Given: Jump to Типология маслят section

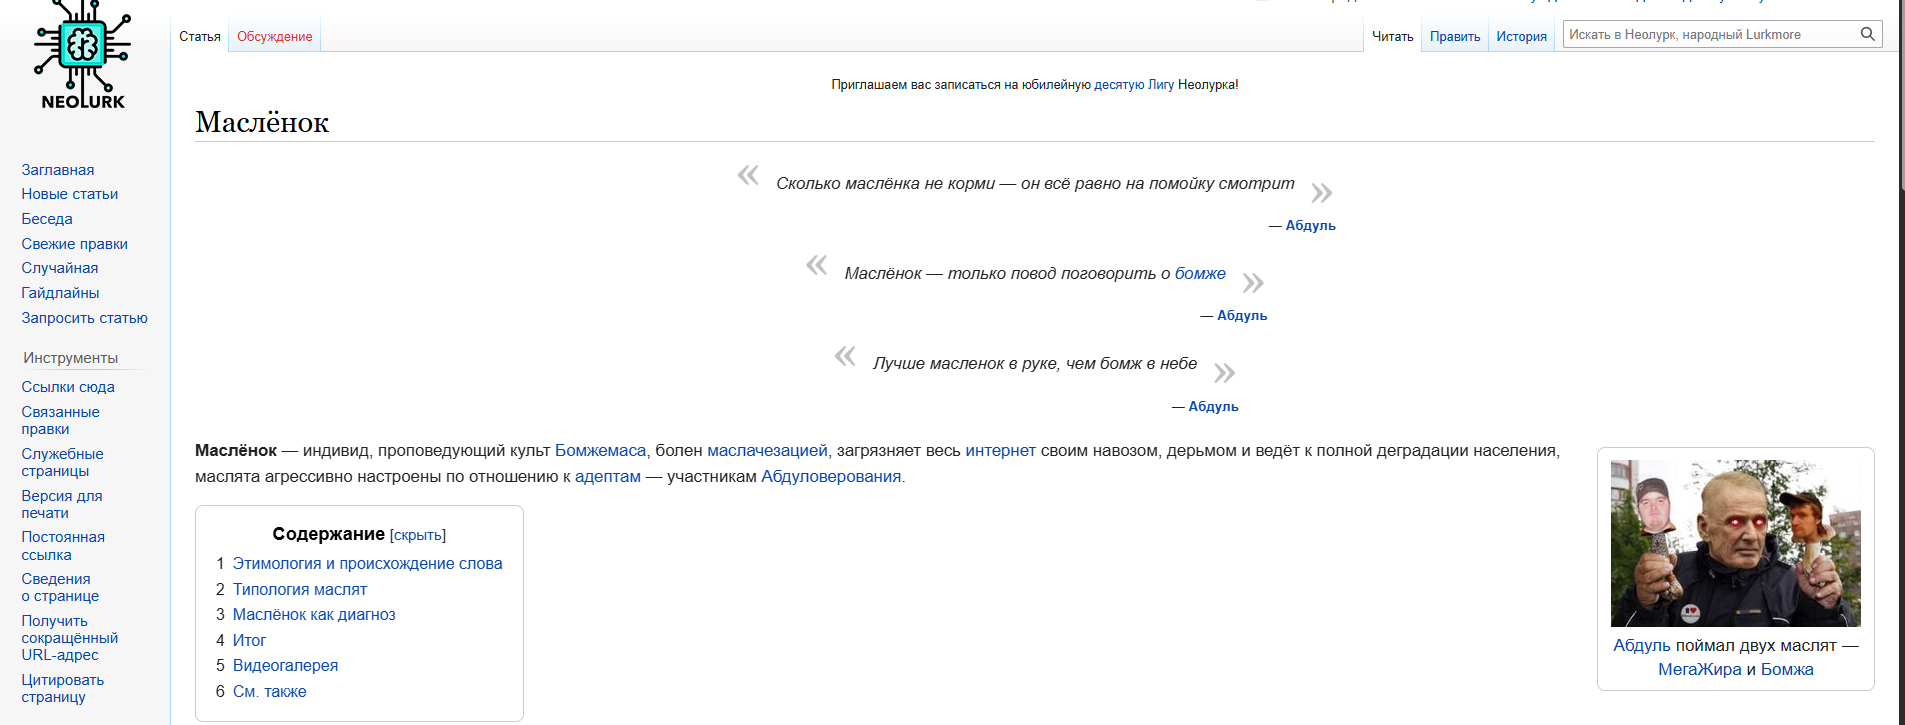Looking at the screenshot, I should click(300, 590).
